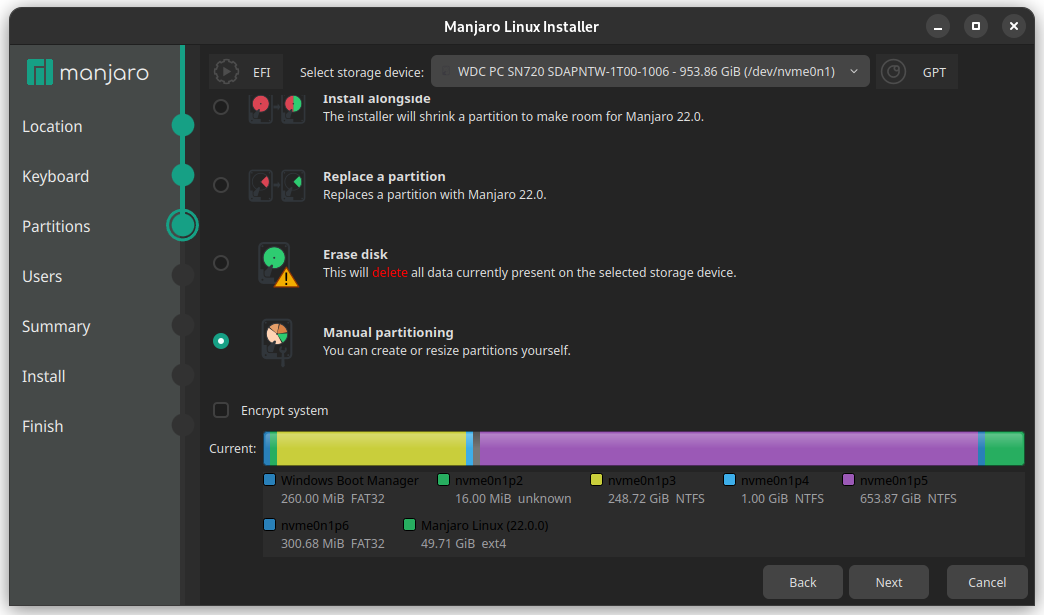This screenshot has width=1044, height=615.
Task: Click the Manjaro logo in sidebar
Action: [x=87, y=73]
